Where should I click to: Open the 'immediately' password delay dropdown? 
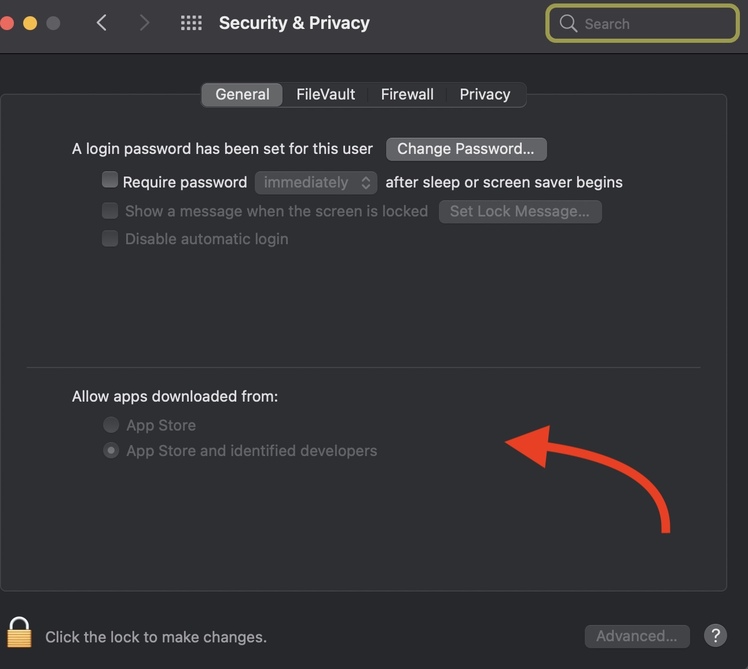pyautogui.click(x=316, y=182)
